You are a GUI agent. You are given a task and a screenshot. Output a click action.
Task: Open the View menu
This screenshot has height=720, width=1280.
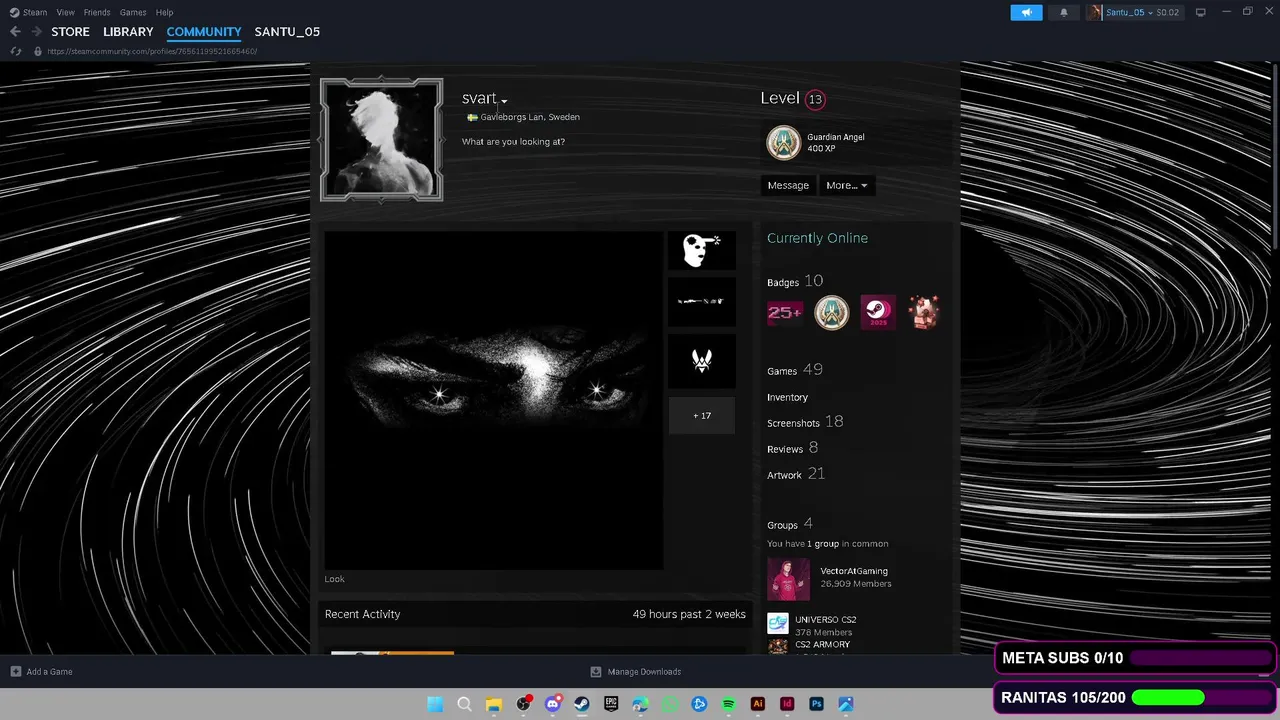65,12
